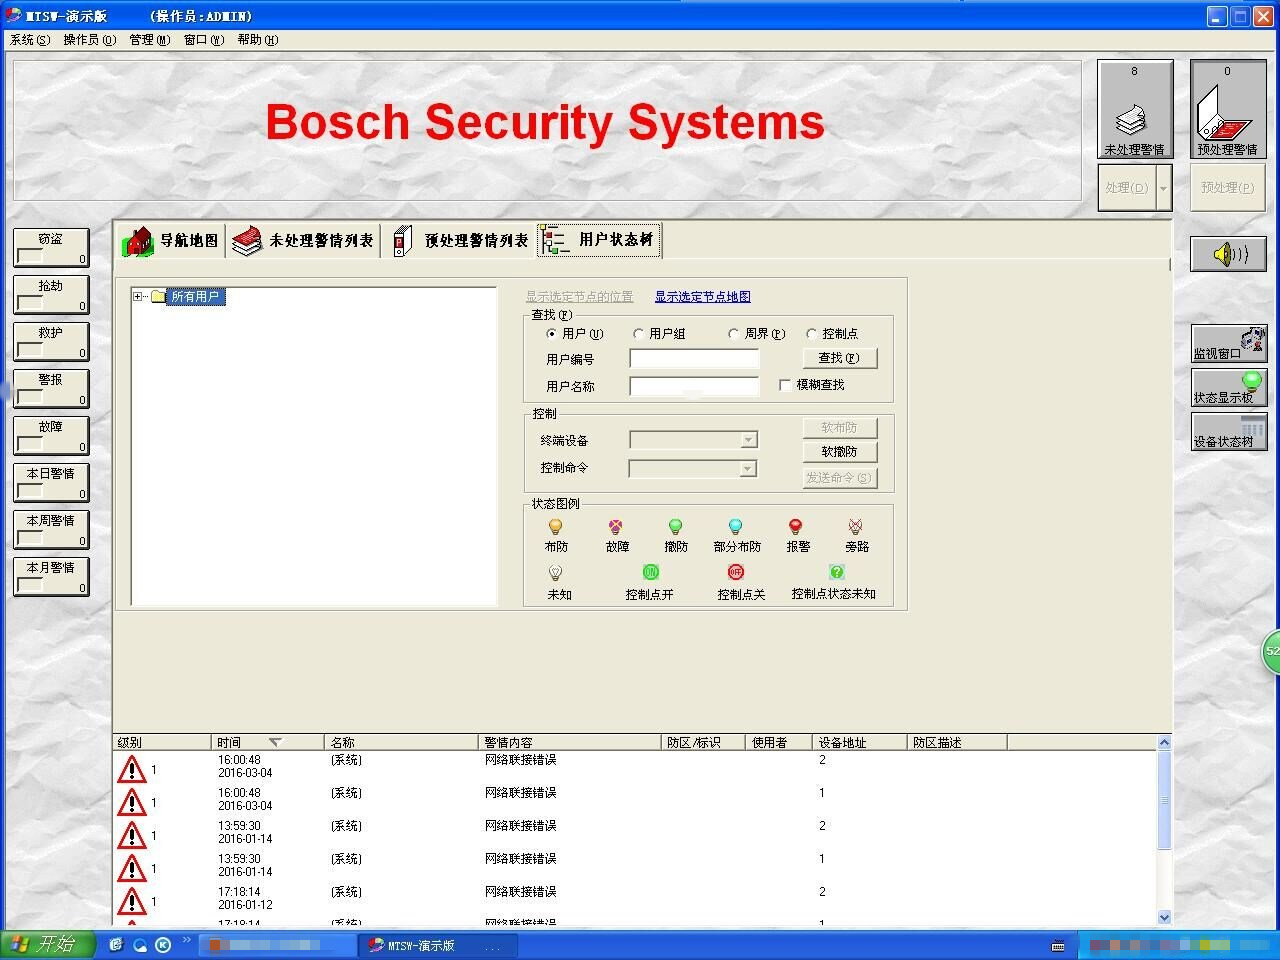Click the 抢劫 alarm counter button
This screenshot has width=1280, height=960.
[51, 294]
